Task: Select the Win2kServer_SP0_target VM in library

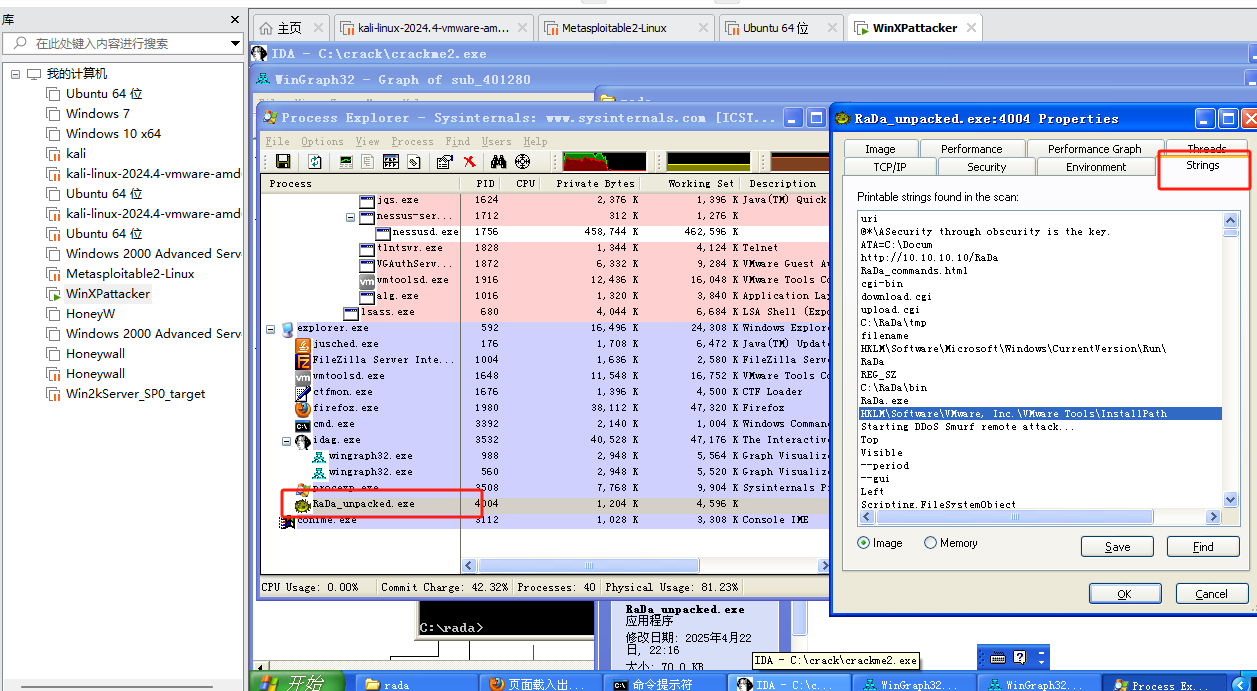Action: [135, 394]
